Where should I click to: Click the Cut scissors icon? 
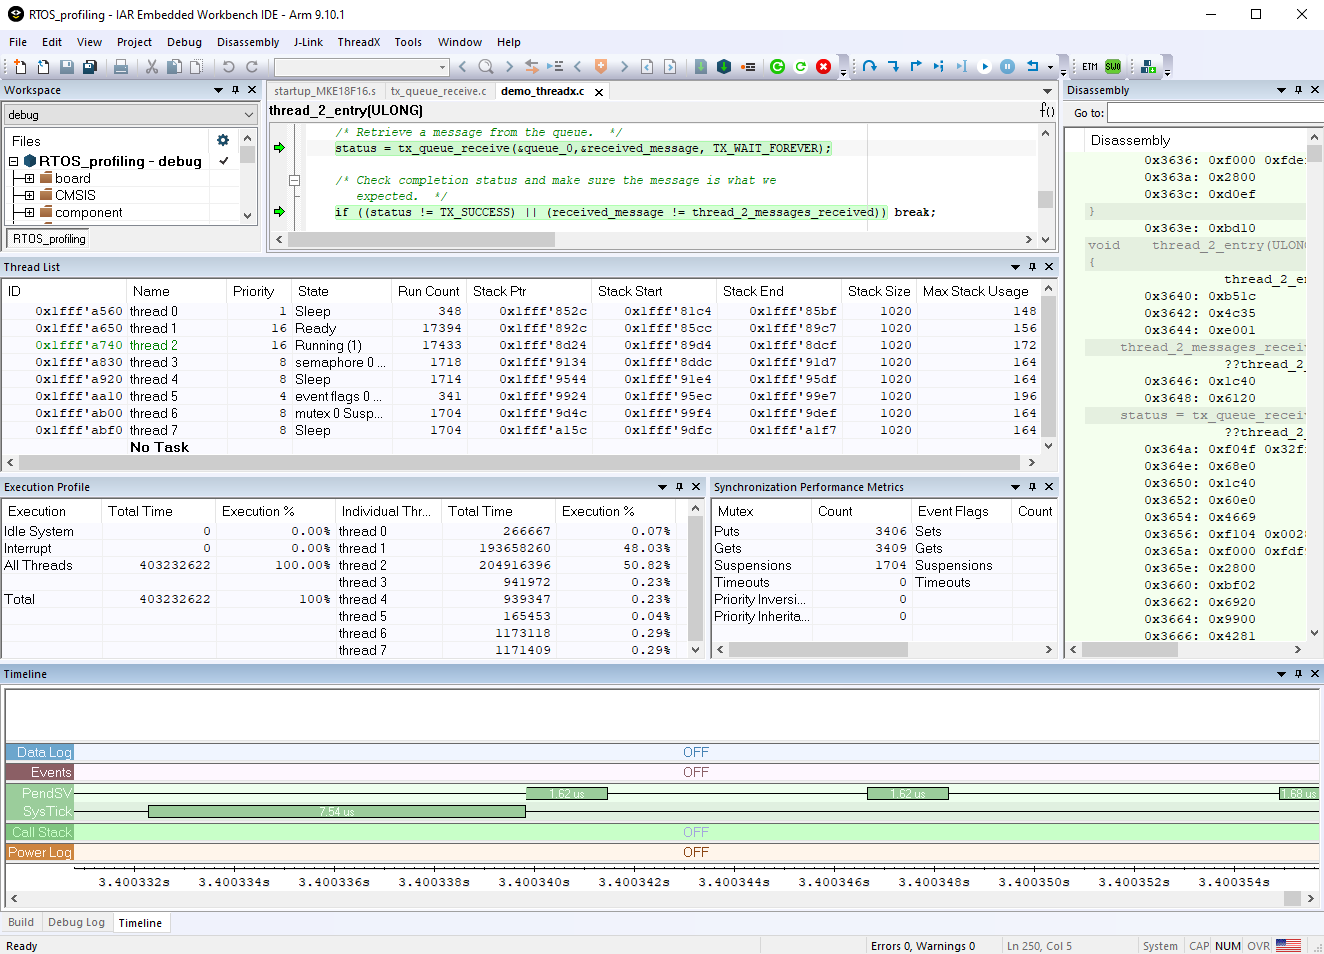click(152, 67)
